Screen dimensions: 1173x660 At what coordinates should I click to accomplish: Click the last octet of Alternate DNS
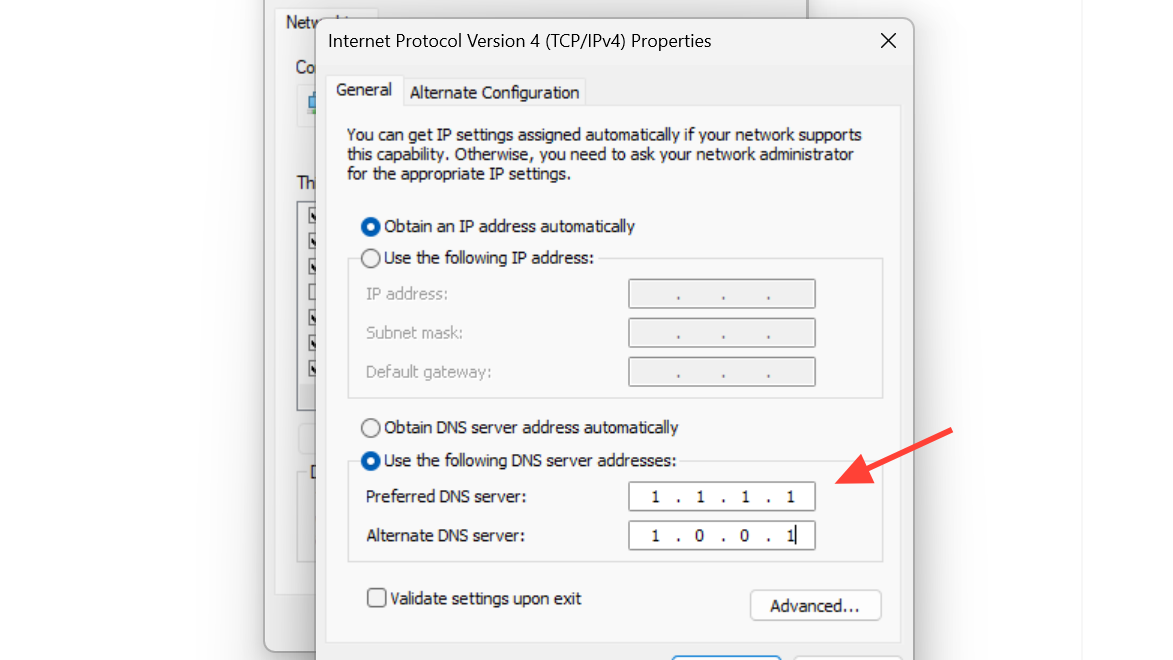coord(790,536)
